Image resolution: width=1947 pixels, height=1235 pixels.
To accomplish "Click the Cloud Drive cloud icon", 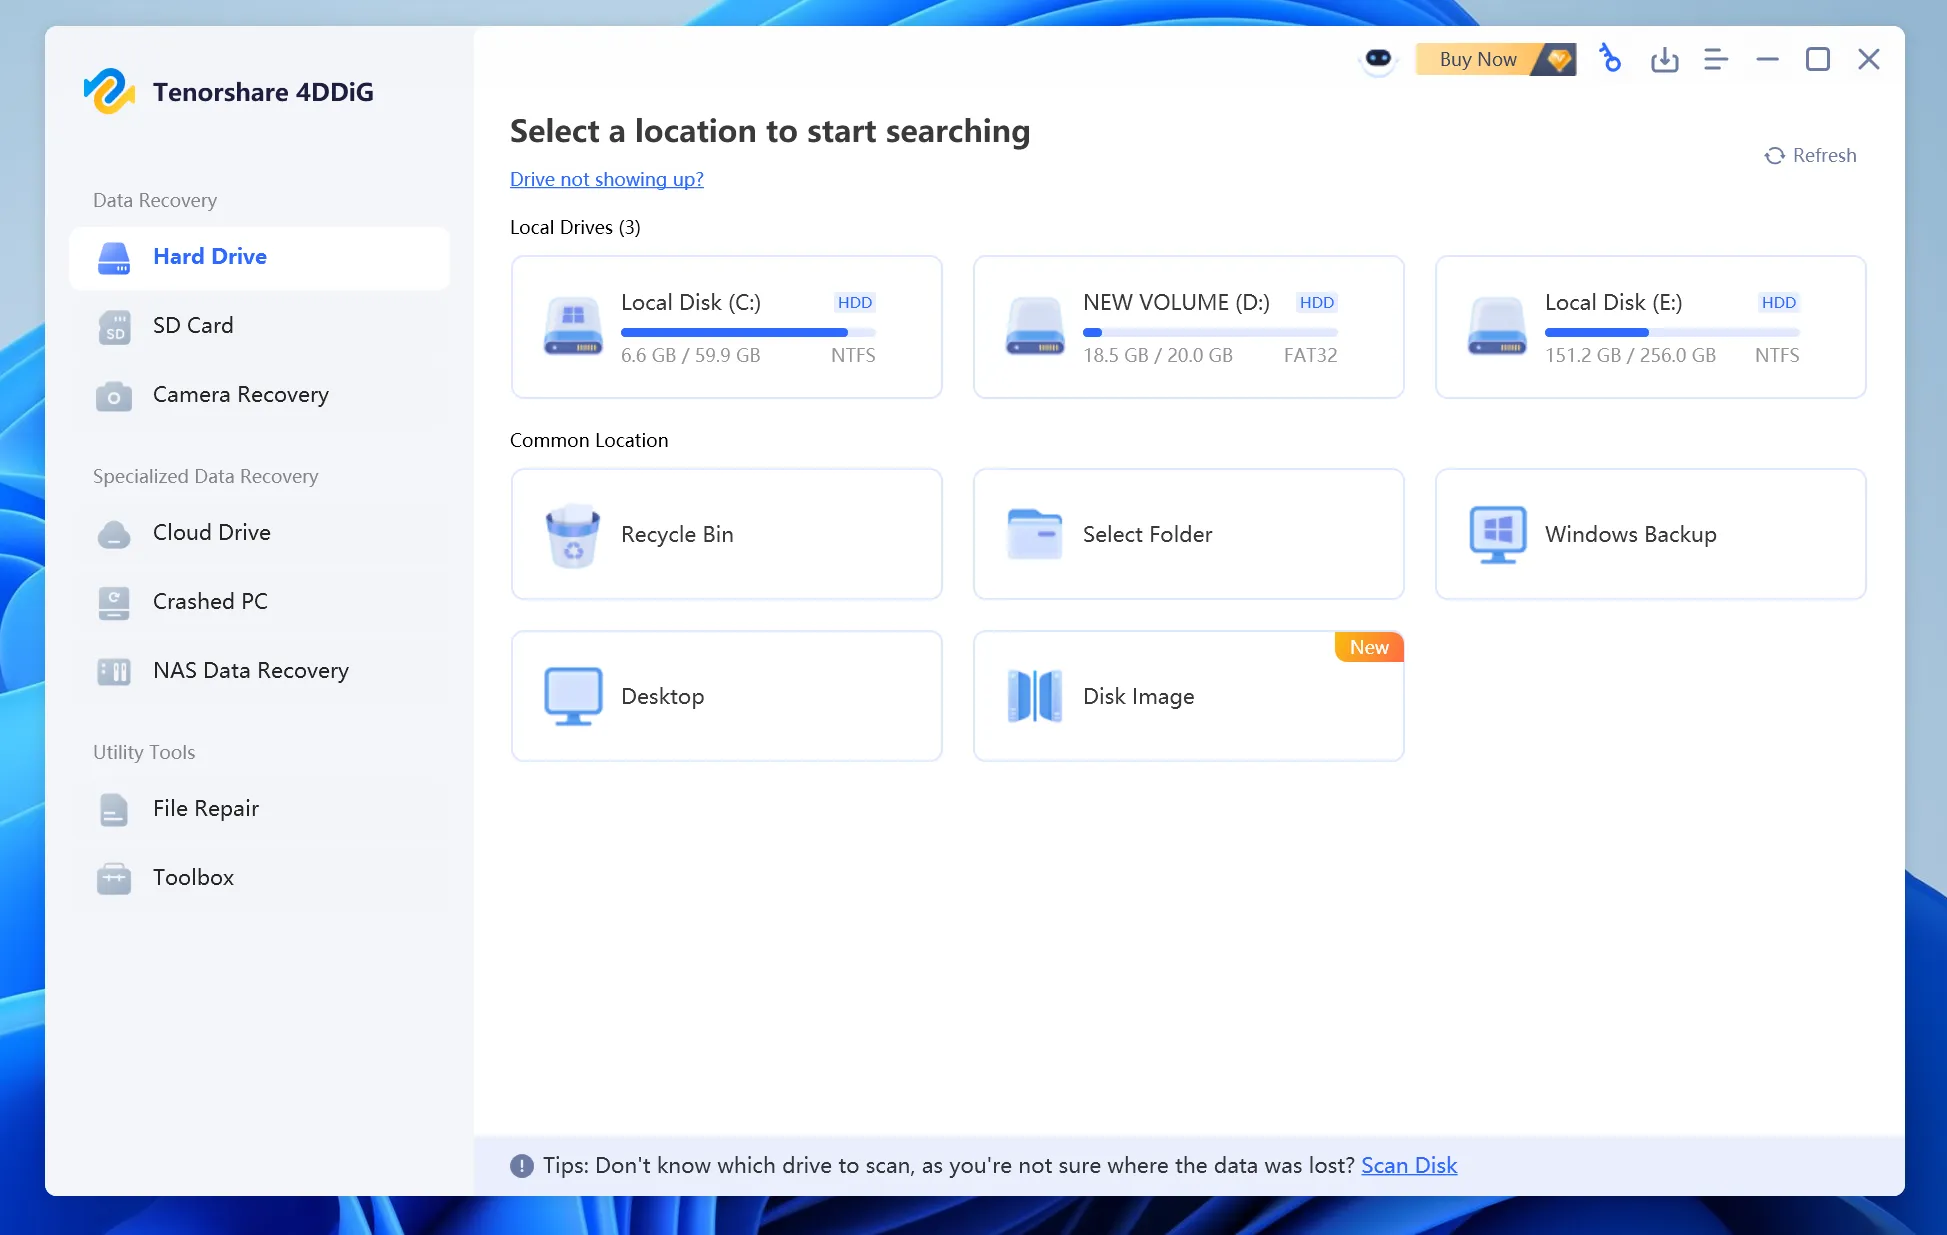I will [114, 534].
